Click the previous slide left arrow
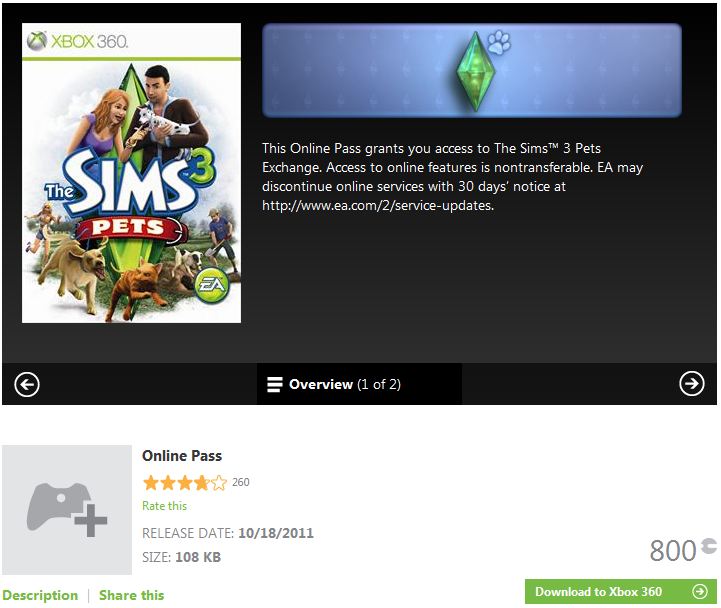The height and width of the screenshot is (608, 721). (x=27, y=384)
